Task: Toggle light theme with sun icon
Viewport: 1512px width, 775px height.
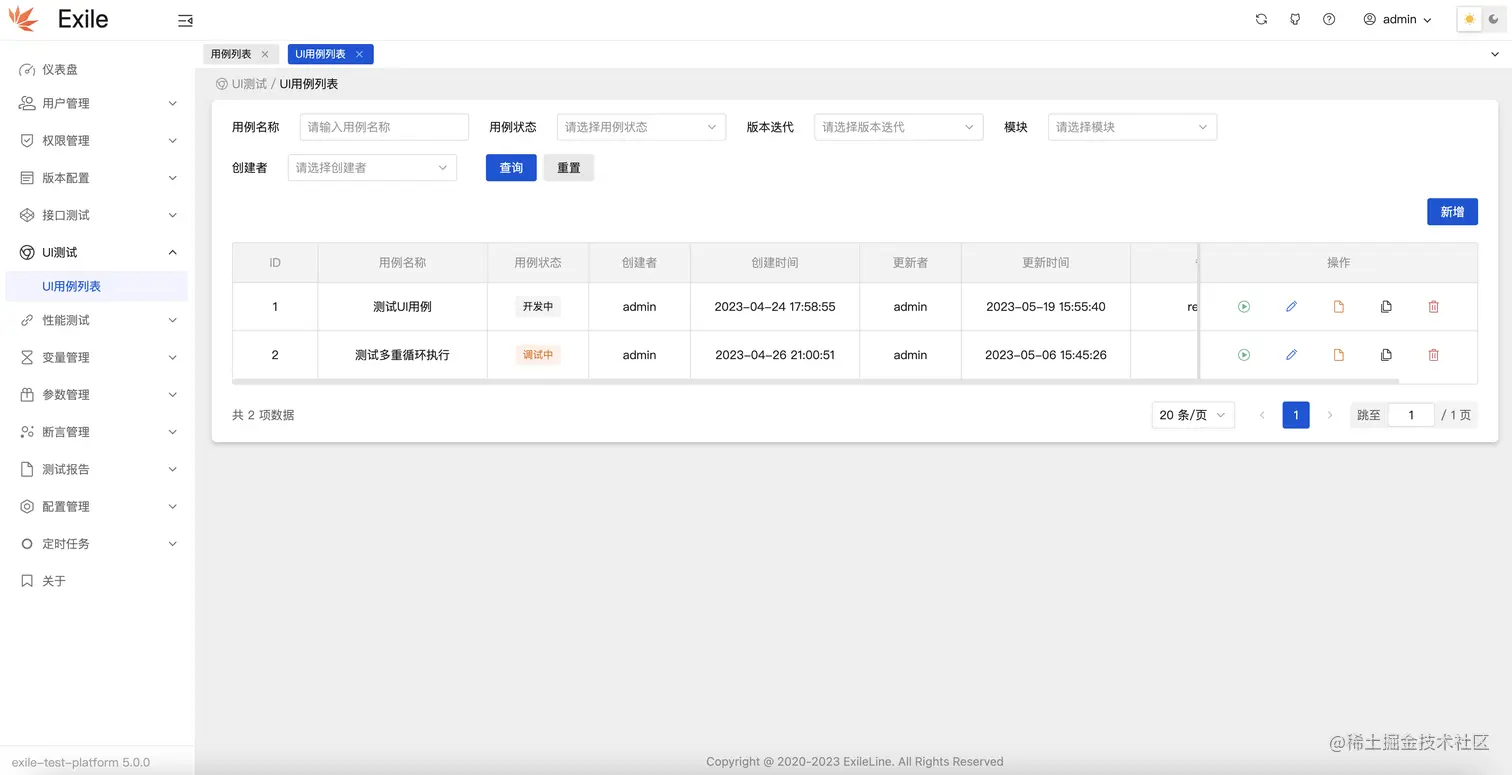Action: tap(1469, 18)
